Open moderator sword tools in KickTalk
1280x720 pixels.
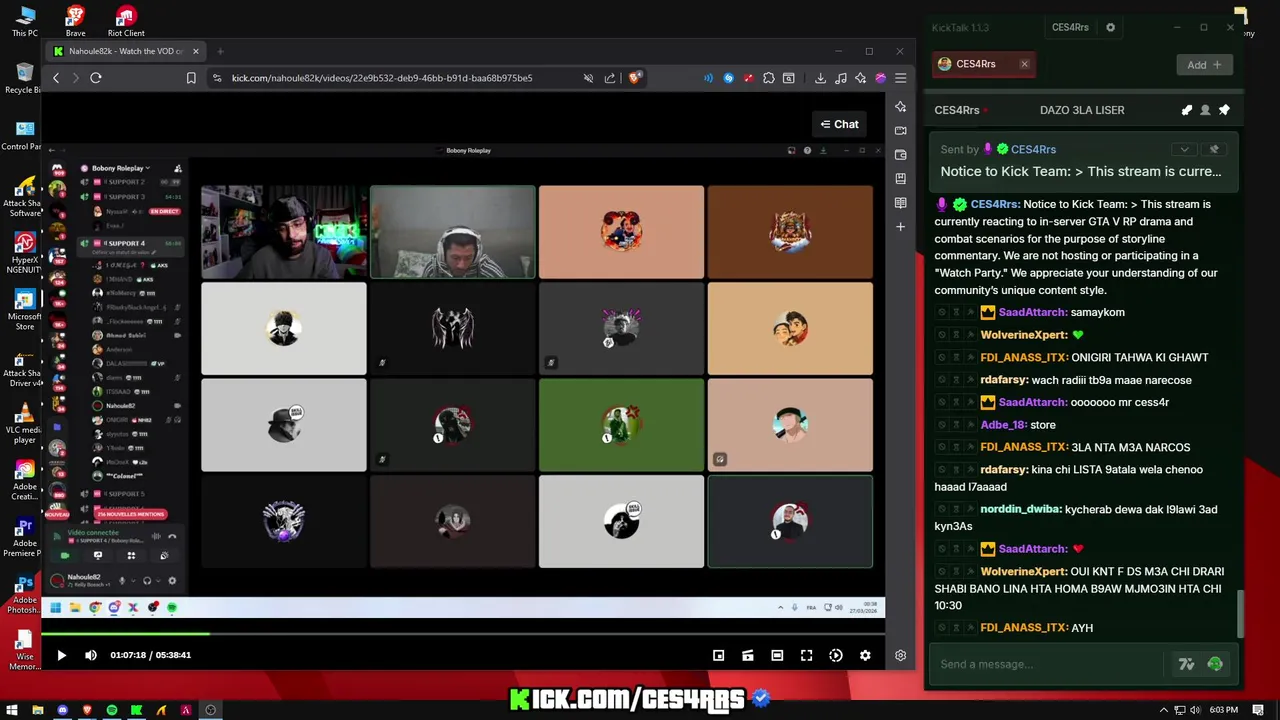tap(1187, 110)
